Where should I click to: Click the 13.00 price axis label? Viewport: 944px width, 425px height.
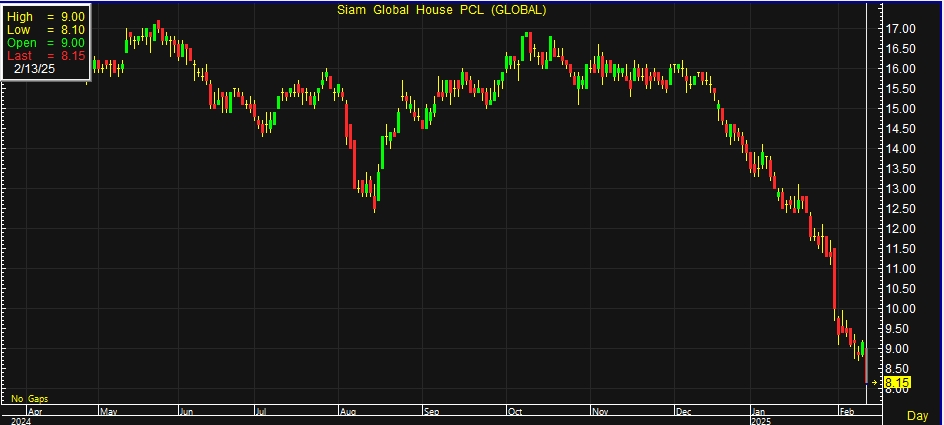coord(902,189)
